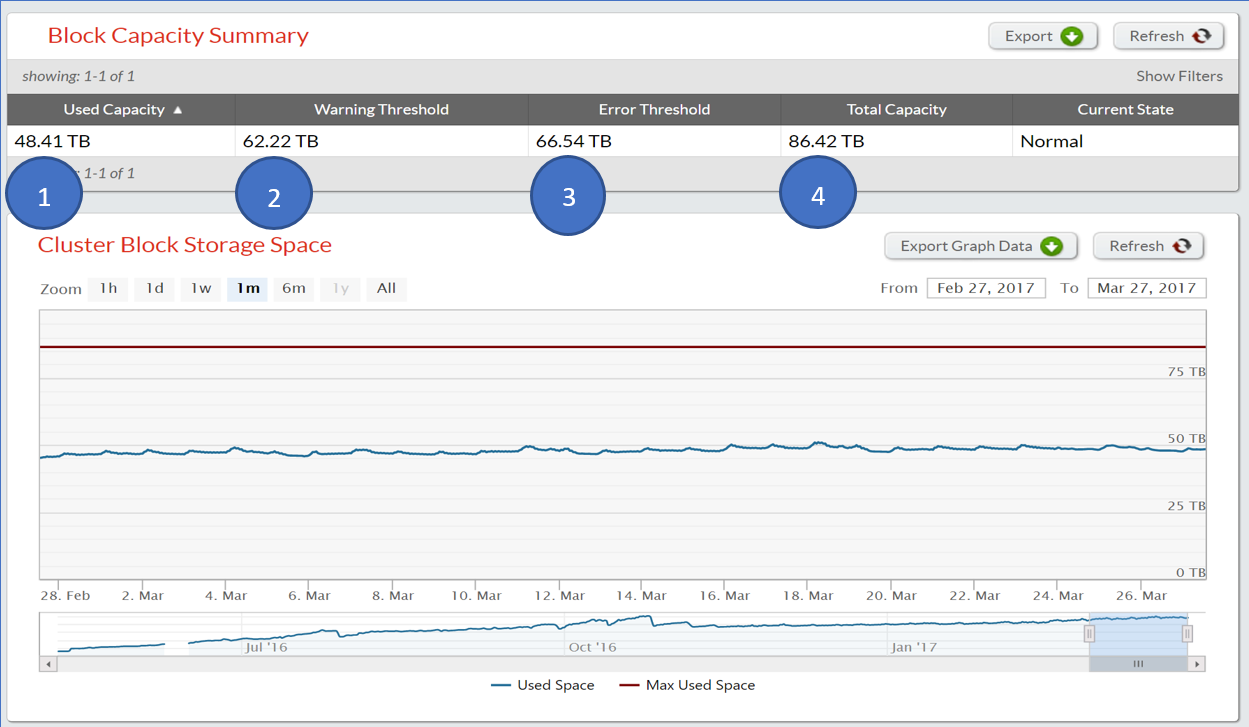Click the red circular arrows icon in the Cluster Block Storage Space Refresh button

coord(1181,246)
